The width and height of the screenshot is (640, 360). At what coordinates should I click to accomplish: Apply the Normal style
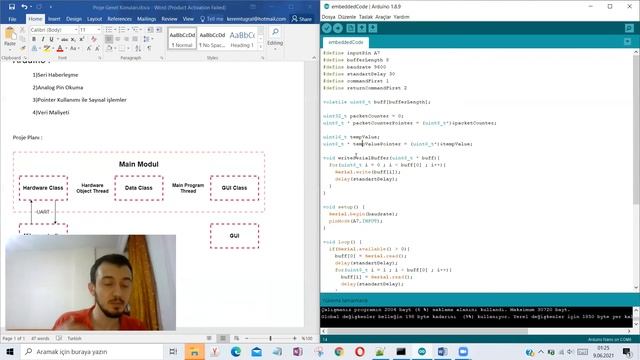[182, 39]
